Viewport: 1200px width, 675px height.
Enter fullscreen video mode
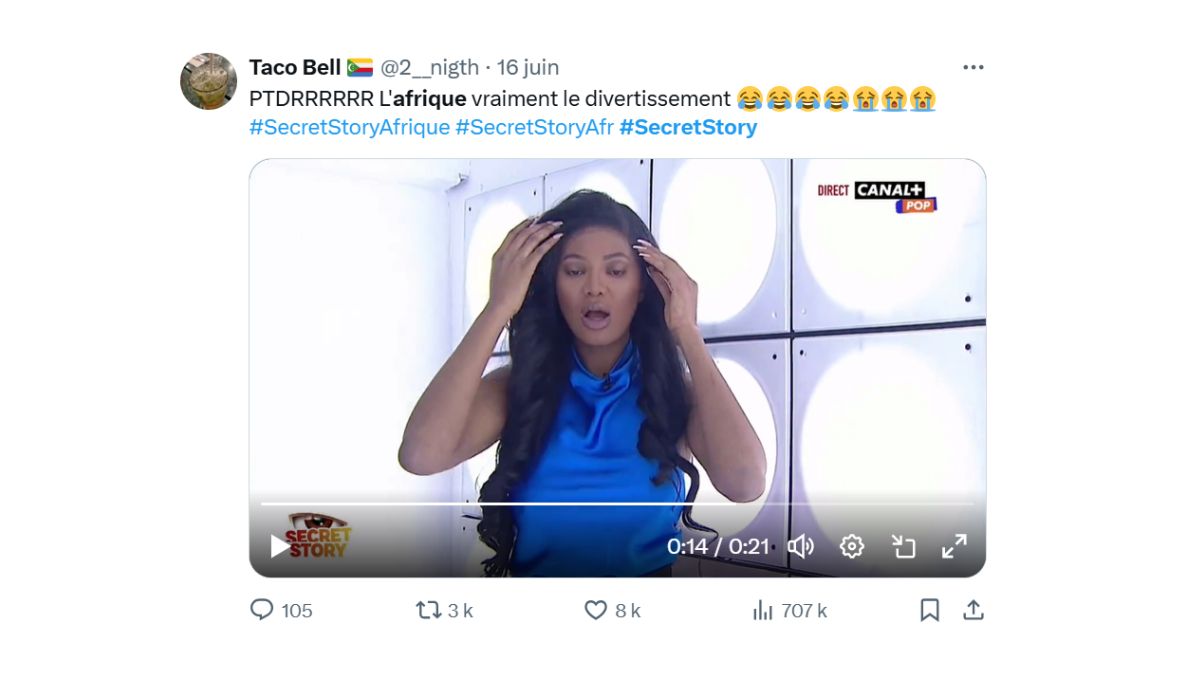tap(953, 545)
